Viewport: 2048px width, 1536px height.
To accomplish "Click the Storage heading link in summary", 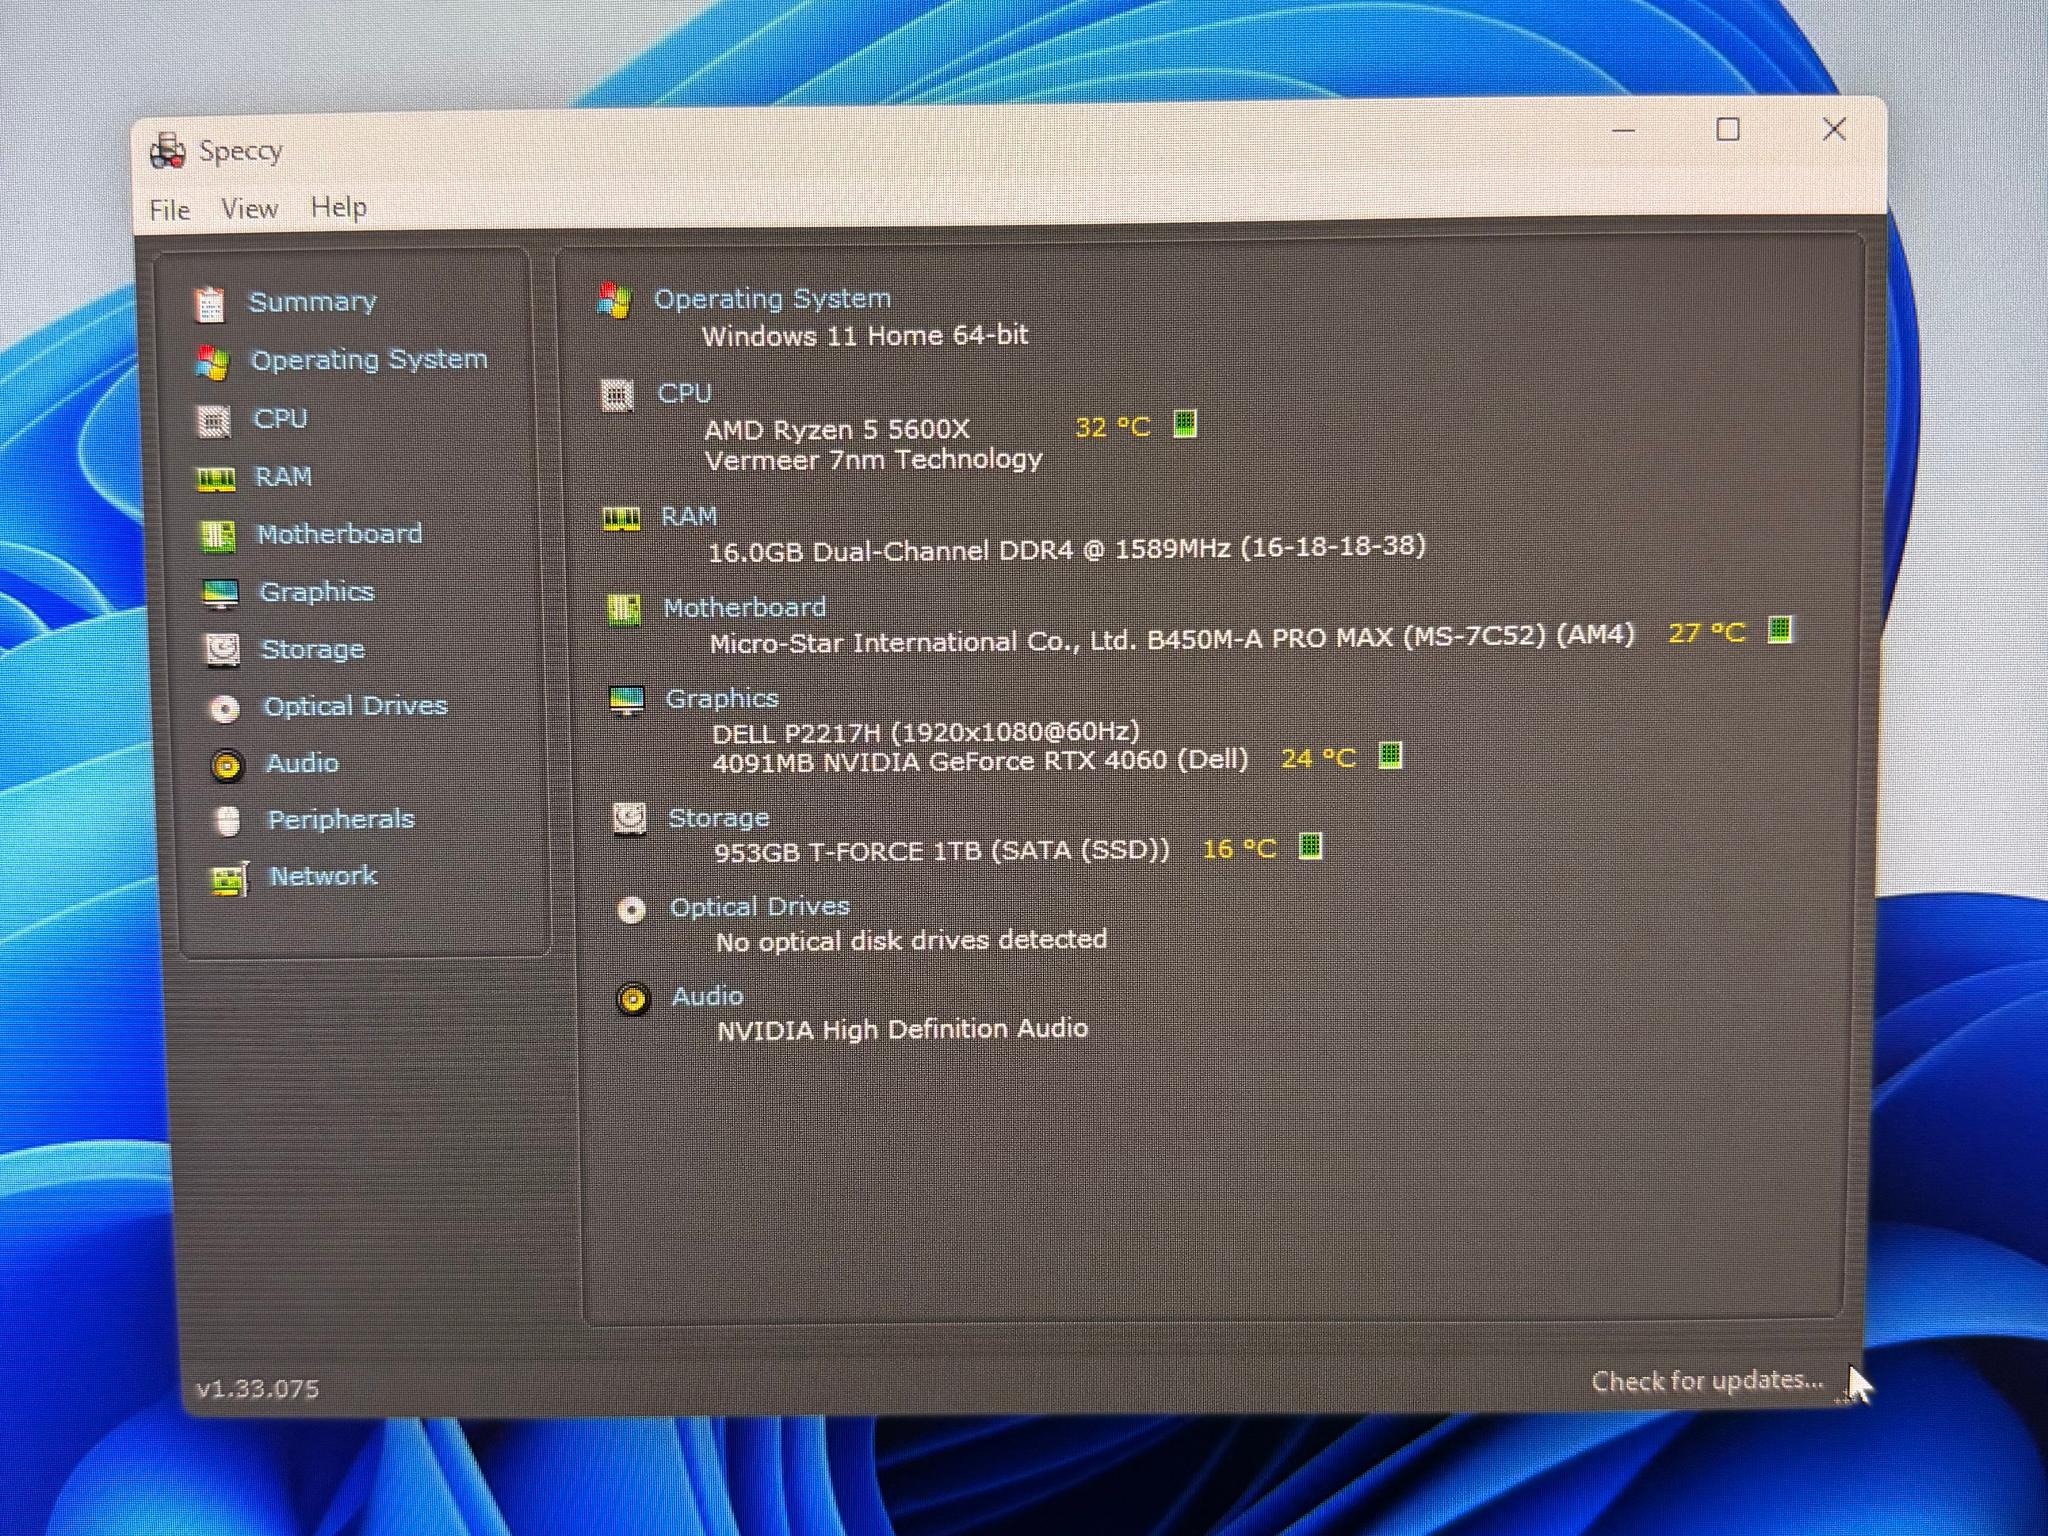I will point(719,819).
